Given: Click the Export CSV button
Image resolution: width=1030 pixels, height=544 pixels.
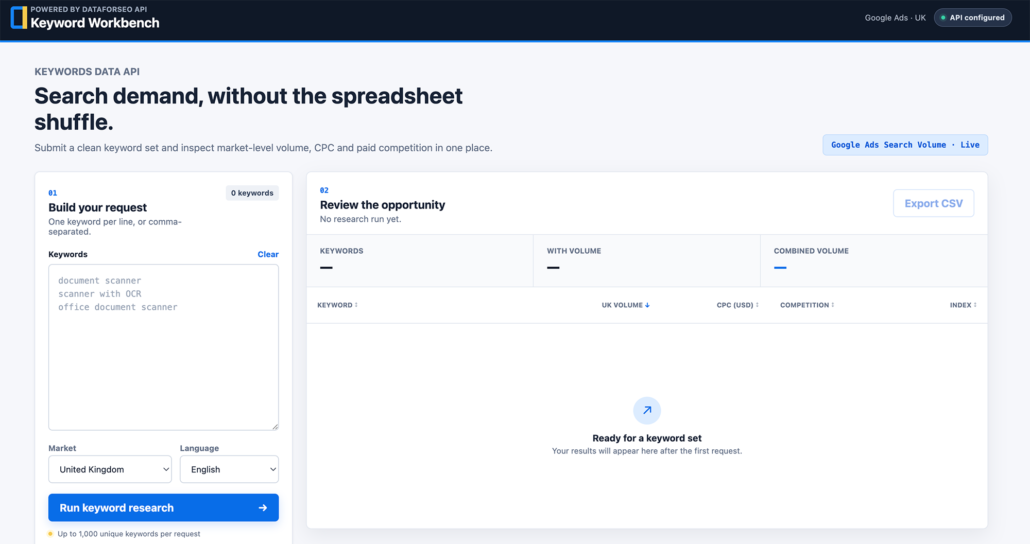Looking at the screenshot, I should [x=933, y=204].
